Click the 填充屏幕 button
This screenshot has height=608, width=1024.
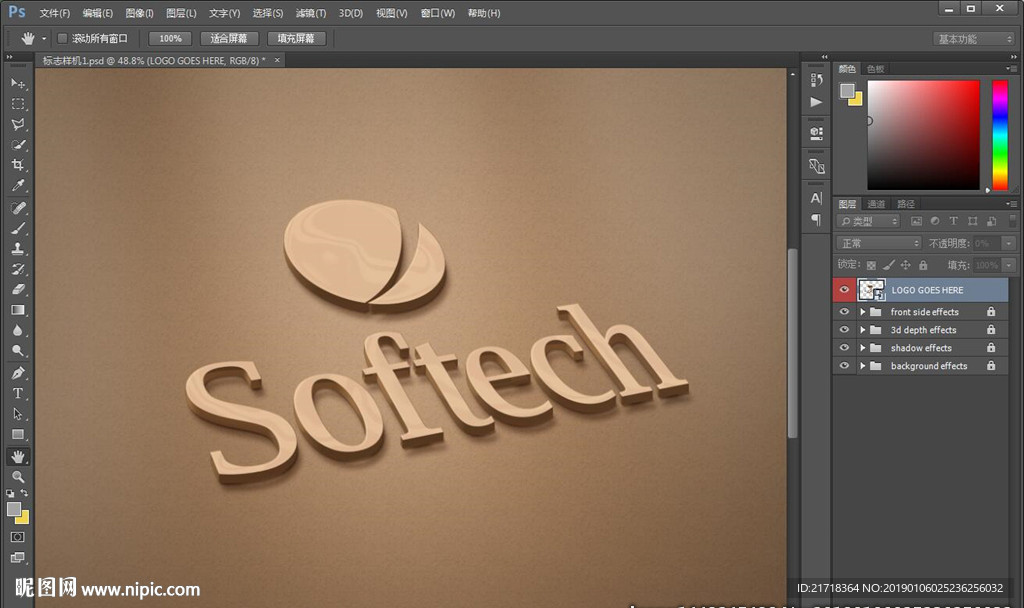[x=296, y=39]
